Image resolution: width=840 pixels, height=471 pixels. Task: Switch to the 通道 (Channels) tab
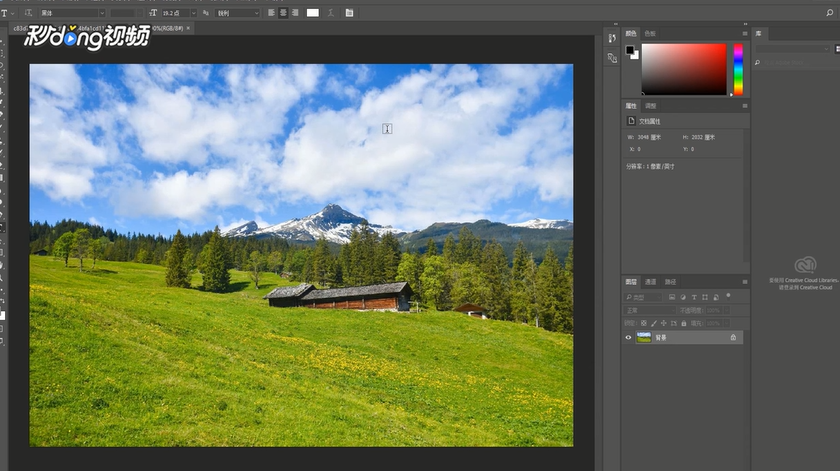click(x=650, y=282)
